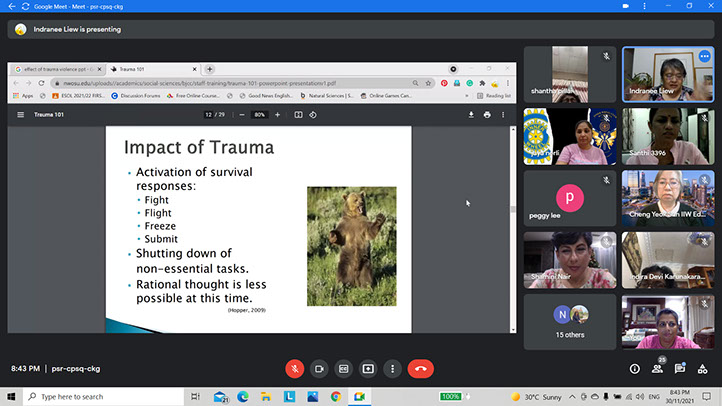This screenshot has height=406, width=722.
Task: Click the PDF zoom in plus button
Action: (277, 114)
